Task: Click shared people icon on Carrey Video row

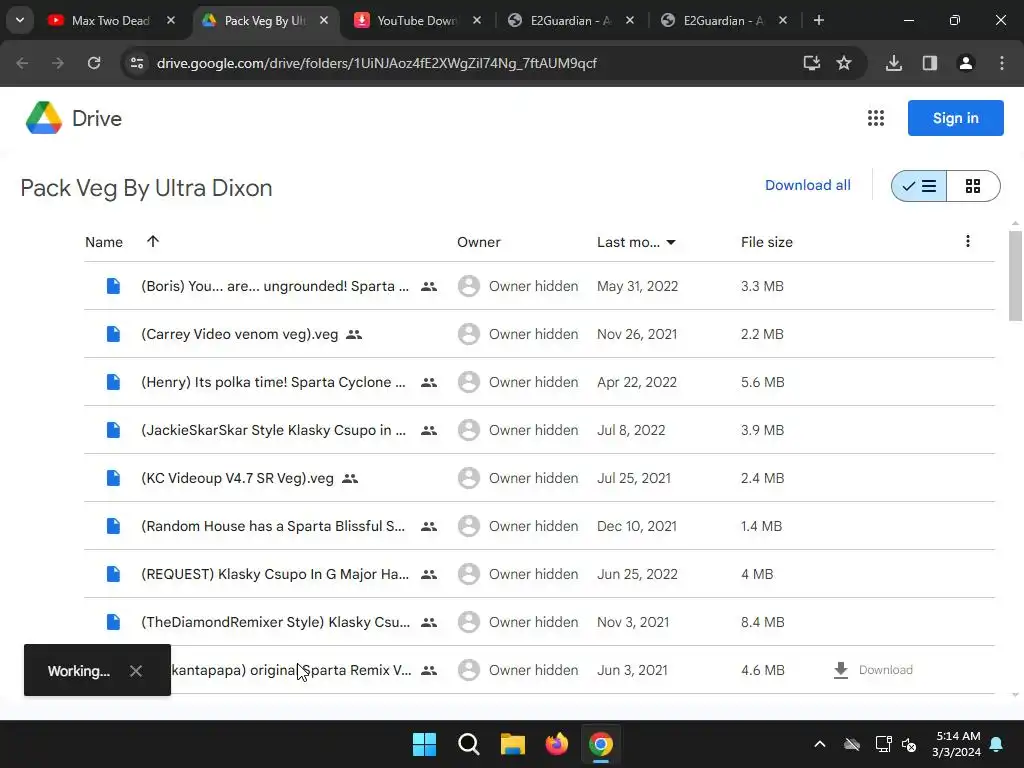Action: 354,334
